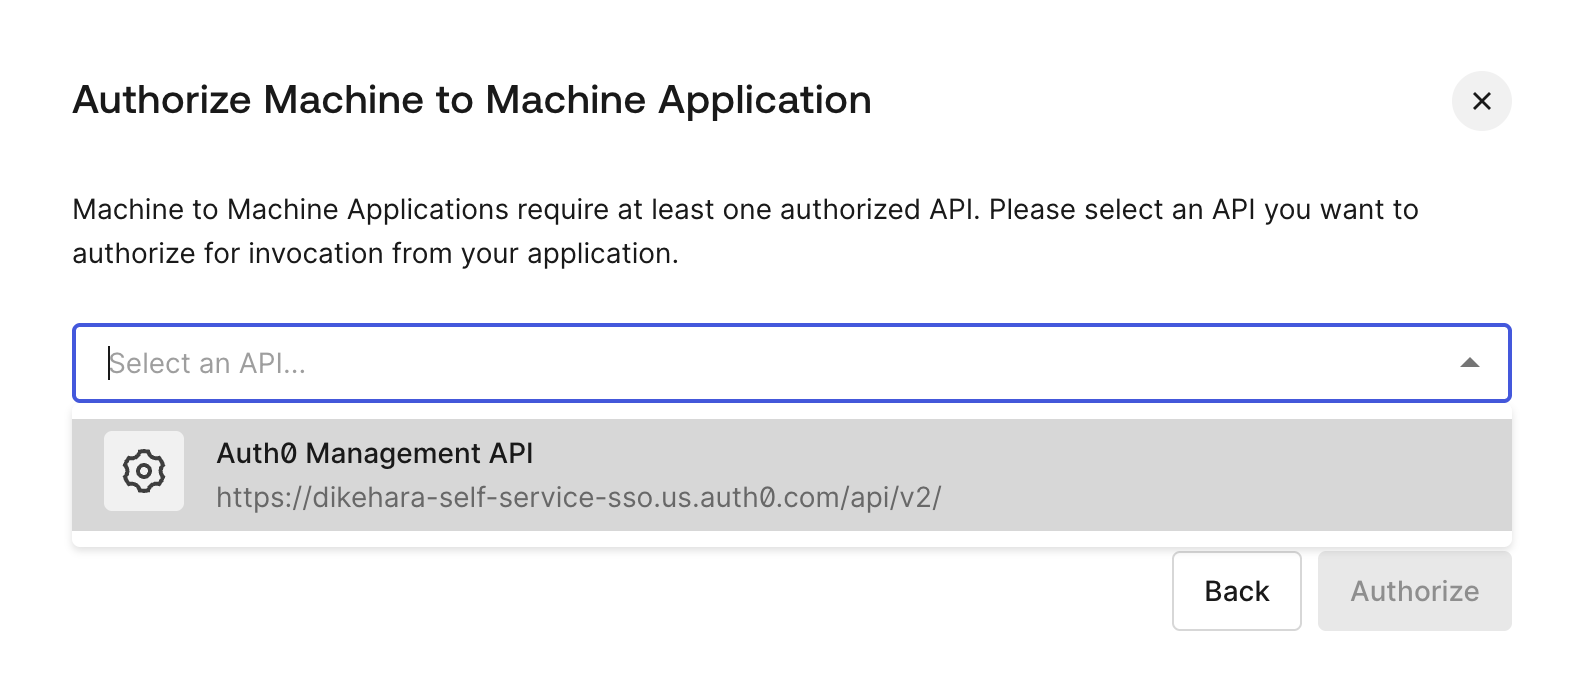Screen dimensions: 1588x696
Task: Choose the Auth0 Management API option
Action: [792, 475]
